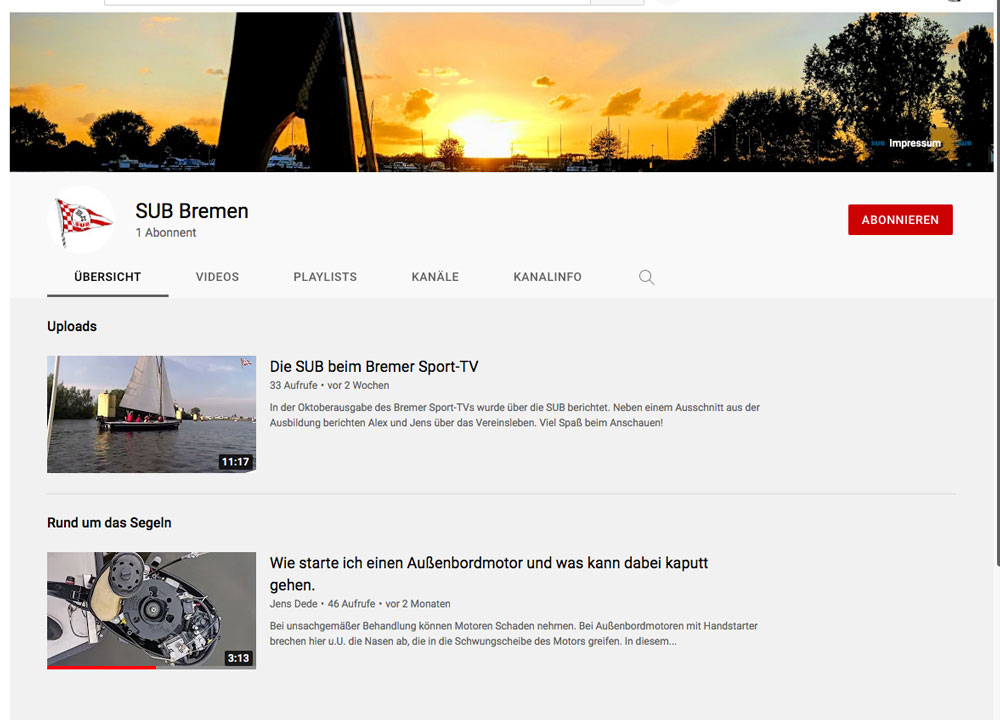Viewport: 1000px width, 720px height.
Task: Click the channel search magnifier icon
Action: (x=646, y=277)
